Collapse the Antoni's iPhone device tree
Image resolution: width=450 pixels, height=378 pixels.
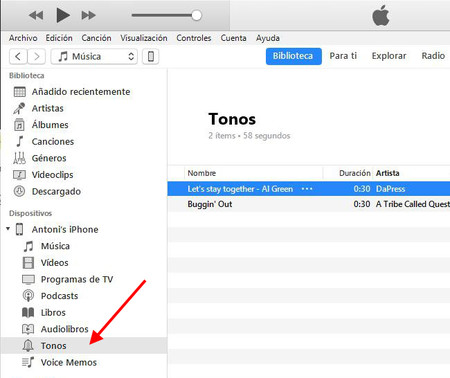click(x=8, y=229)
